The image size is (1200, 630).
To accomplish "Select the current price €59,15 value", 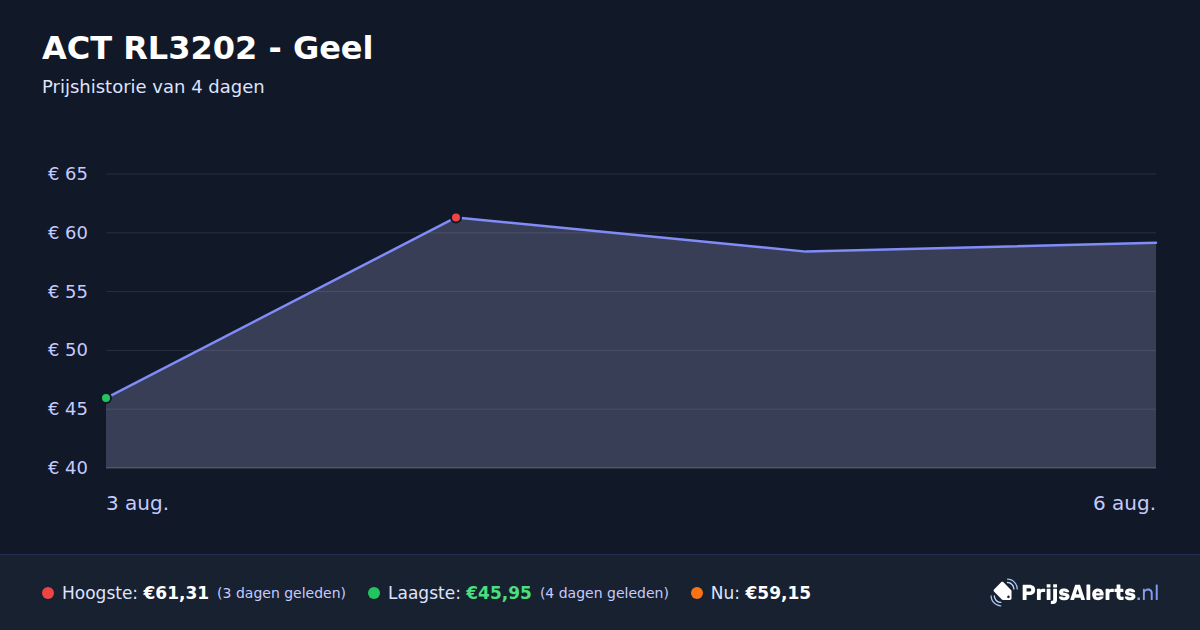I will click(778, 593).
